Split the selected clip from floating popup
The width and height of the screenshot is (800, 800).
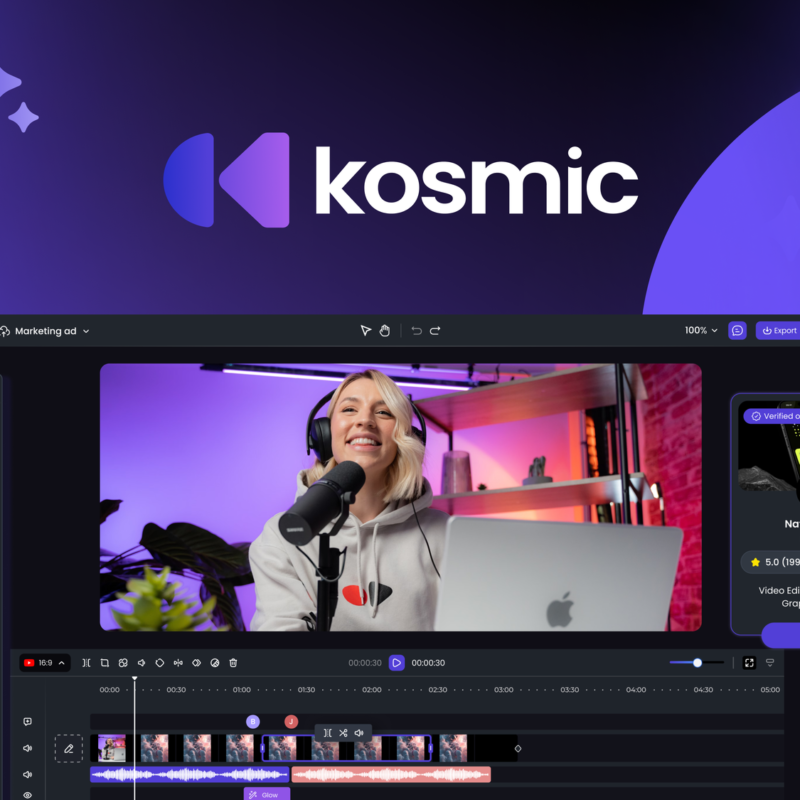pos(328,733)
